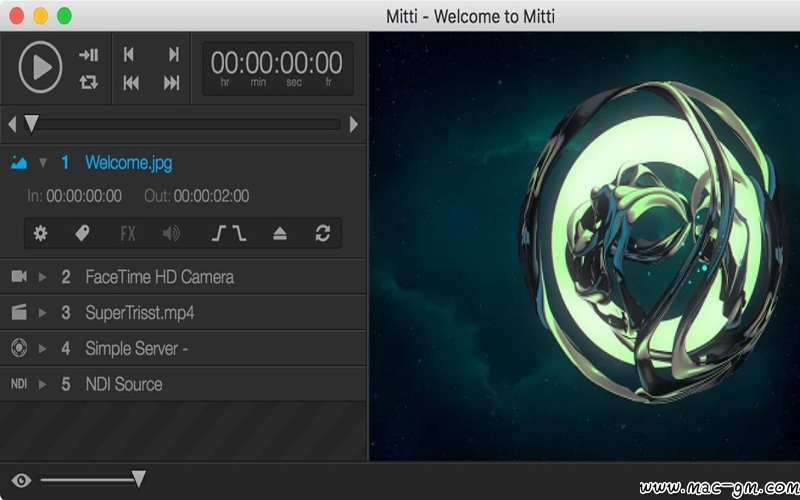800x500 pixels.
Task: Click cue number 2
Action: (x=66, y=277)
